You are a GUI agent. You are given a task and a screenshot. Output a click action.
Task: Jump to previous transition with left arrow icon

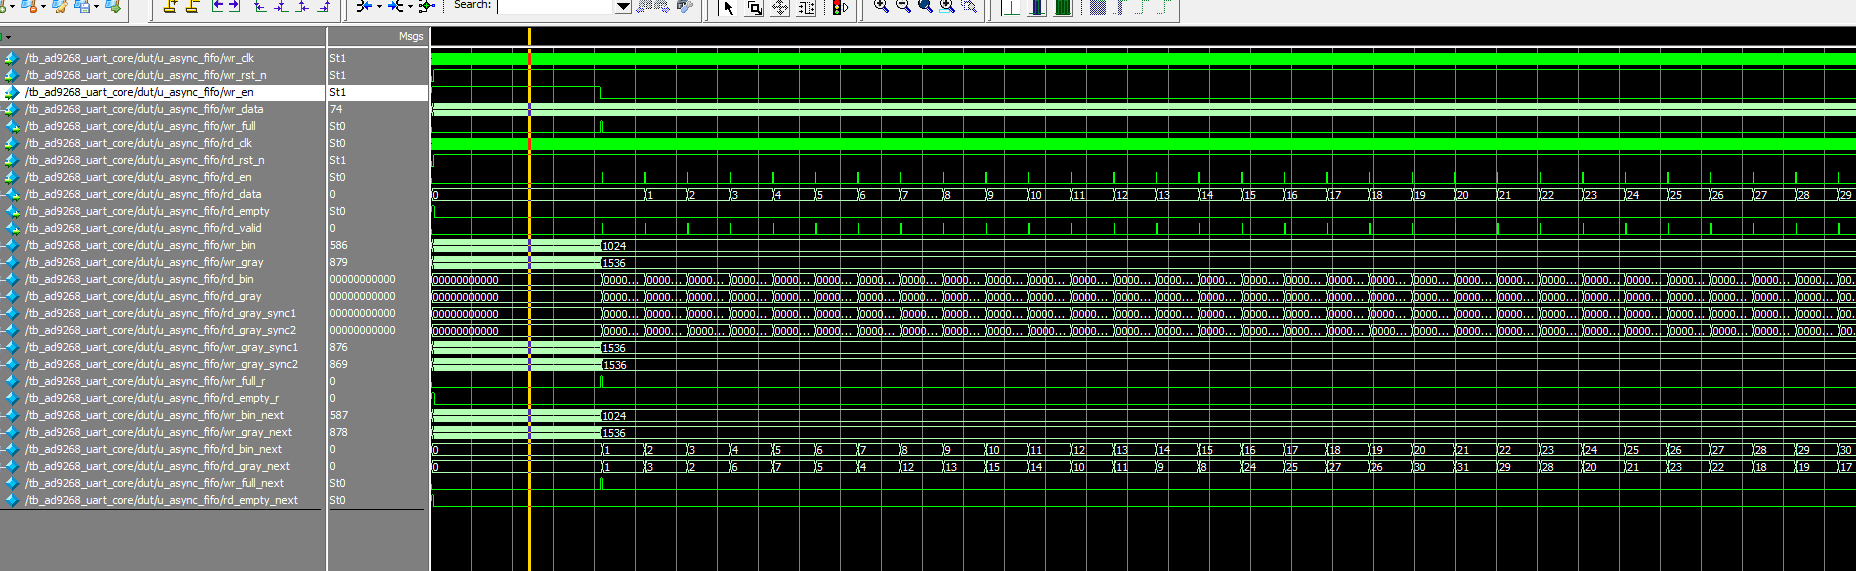(x=217, y=6)
